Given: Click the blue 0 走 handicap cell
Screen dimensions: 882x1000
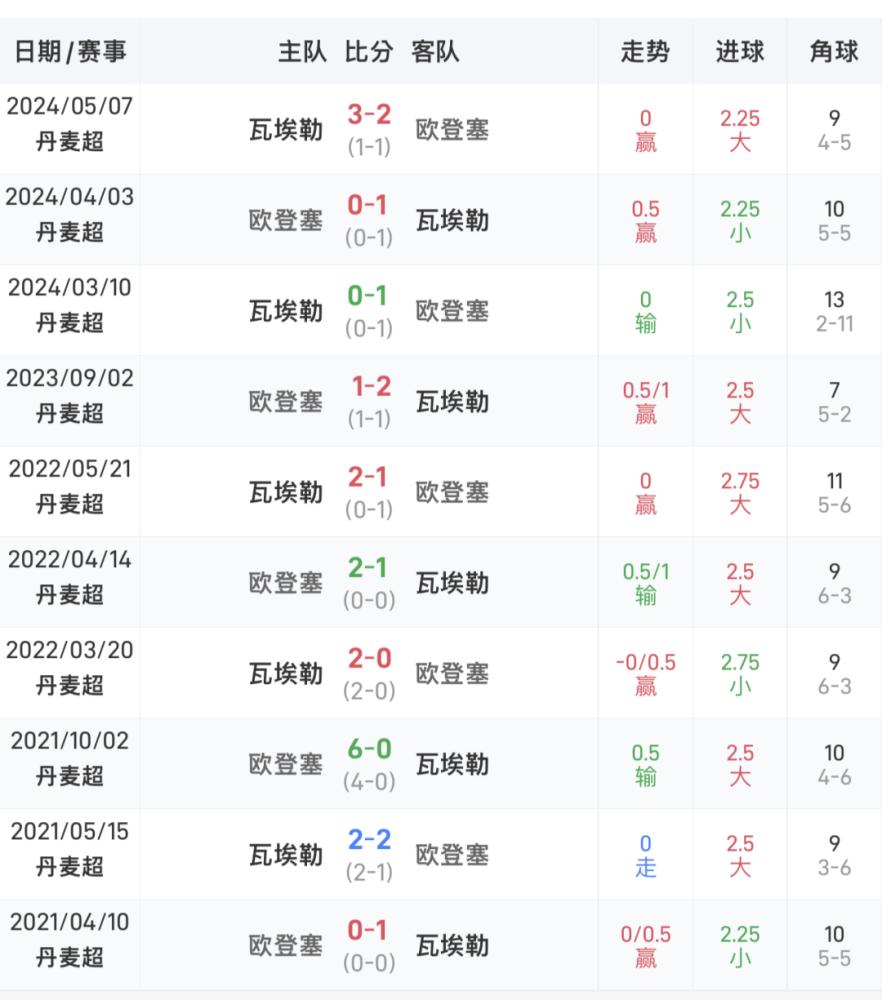Looking at the screenshot, I should tap(645, 855).
